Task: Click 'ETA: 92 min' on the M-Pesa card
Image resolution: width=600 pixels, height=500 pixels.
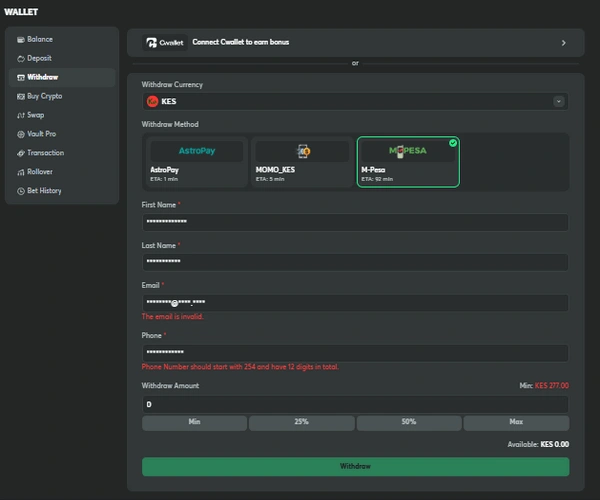Action: point(377,179)
